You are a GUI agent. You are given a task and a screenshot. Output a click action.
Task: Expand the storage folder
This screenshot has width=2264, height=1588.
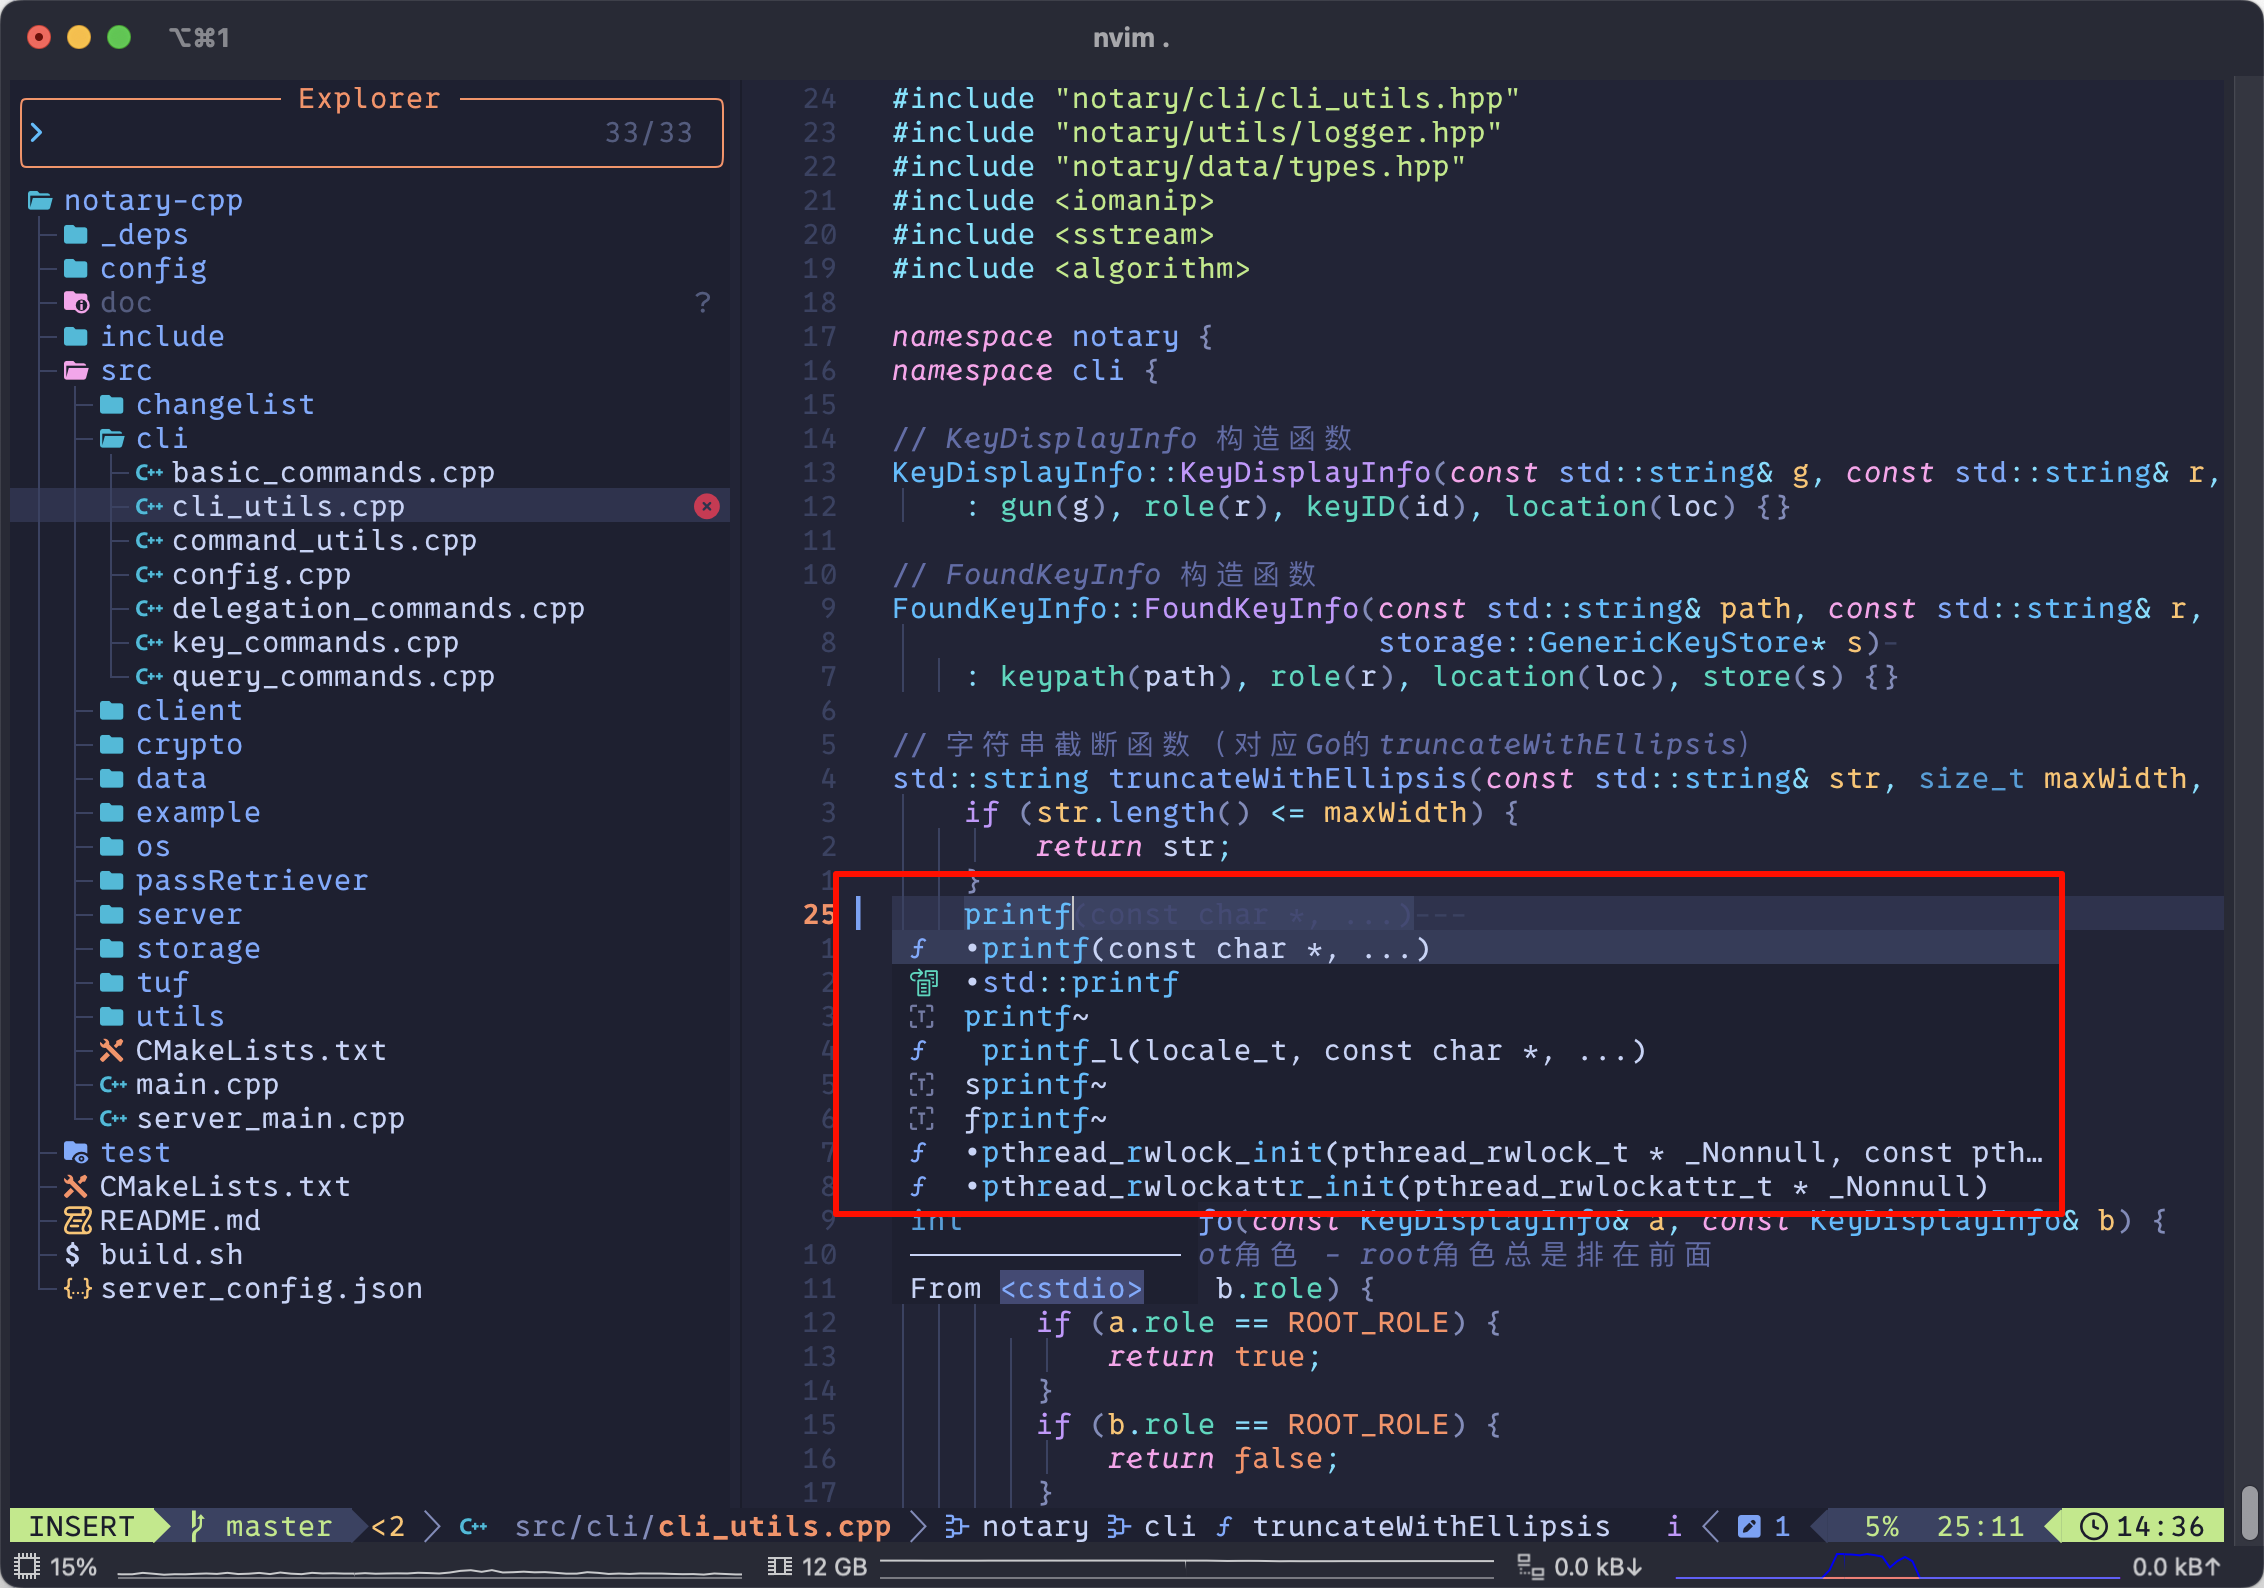tap(198, 949)
